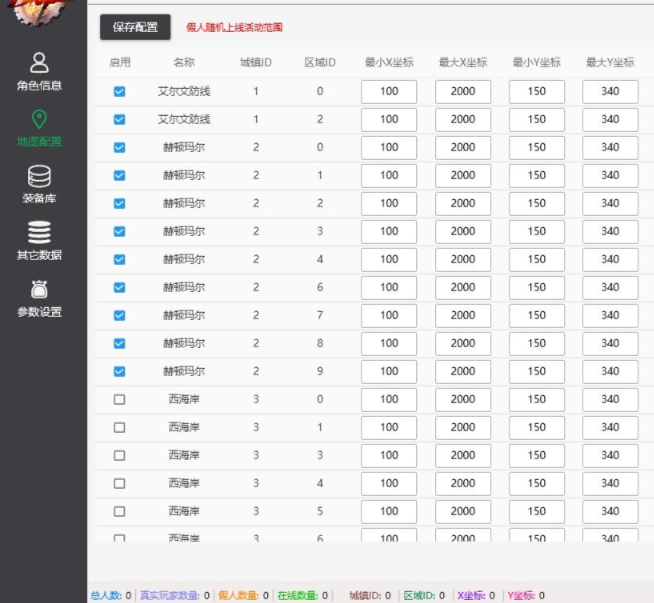654x603 pixels.
Task: Edit min X field for 赫顿玛尔 region 3
Action: coord(389,231)
